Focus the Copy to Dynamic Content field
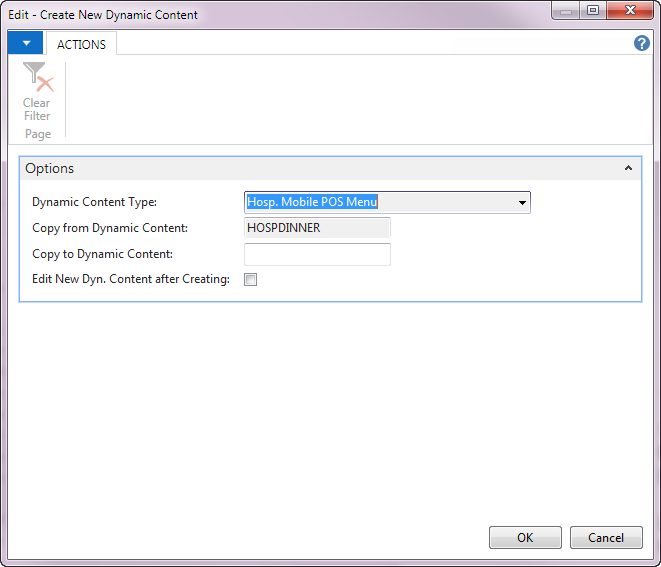 pos(317,254)
